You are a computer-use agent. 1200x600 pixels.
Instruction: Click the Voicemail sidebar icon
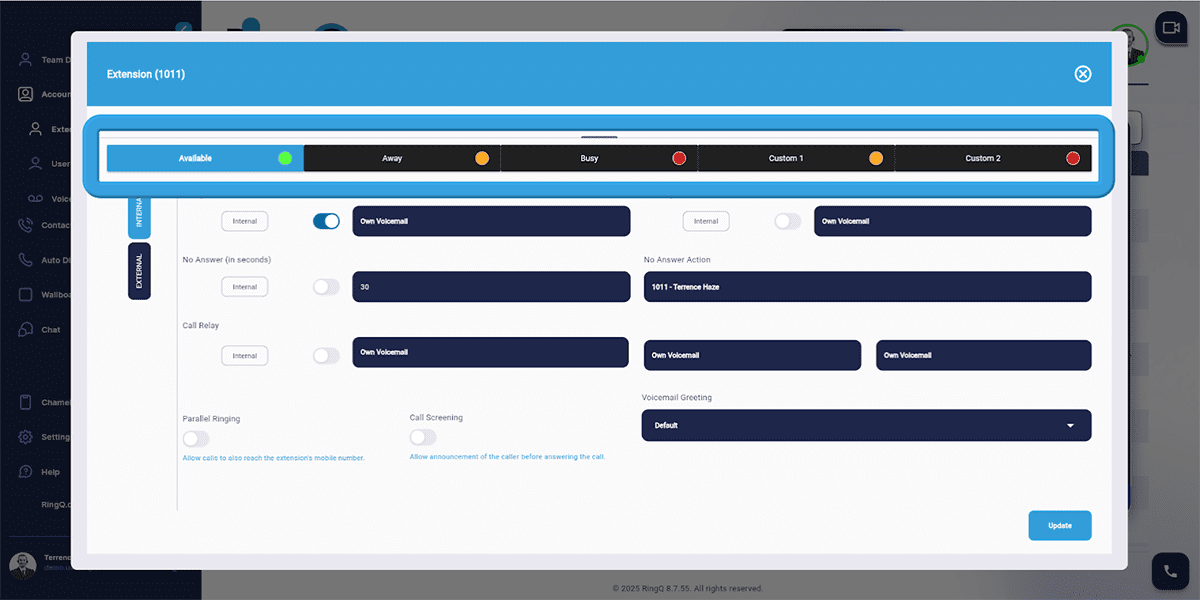click(36, 199)
